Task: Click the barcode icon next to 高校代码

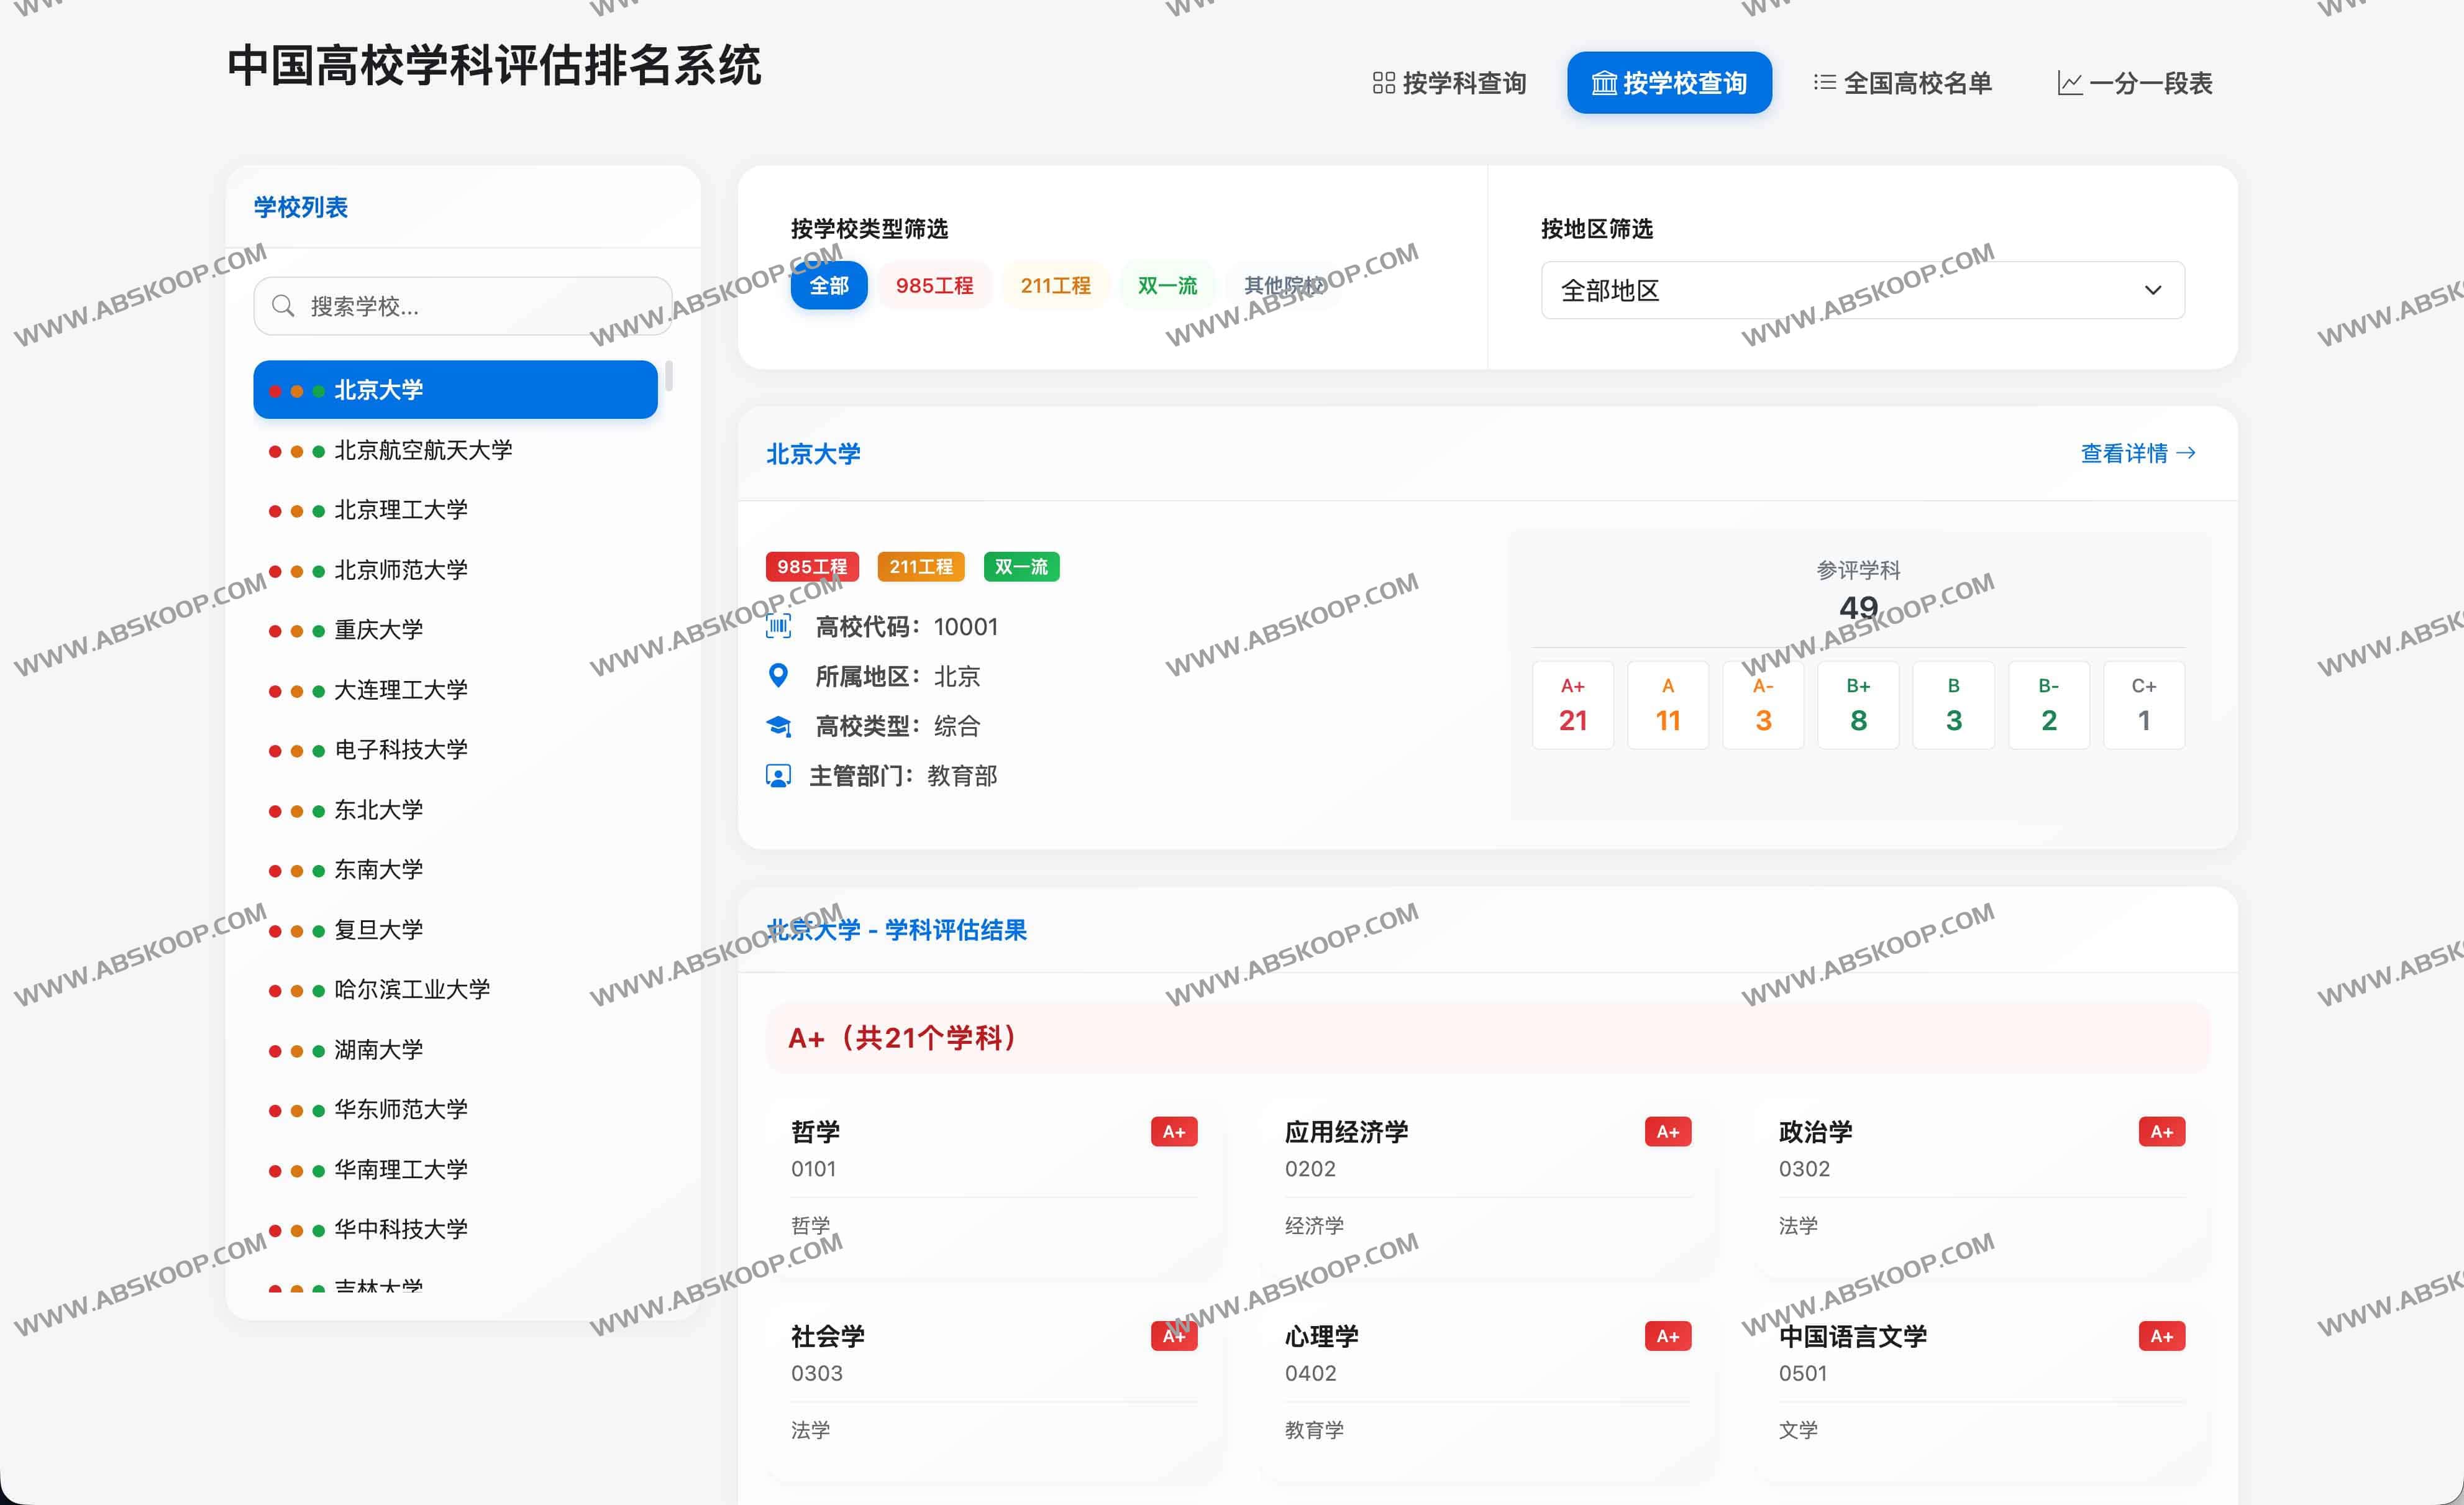Action: (x=778, y=627)
